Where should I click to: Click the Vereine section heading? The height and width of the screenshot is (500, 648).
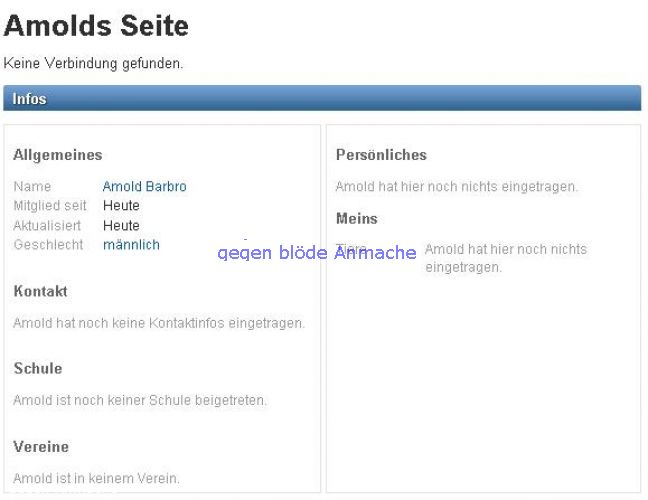pos(41,446)
